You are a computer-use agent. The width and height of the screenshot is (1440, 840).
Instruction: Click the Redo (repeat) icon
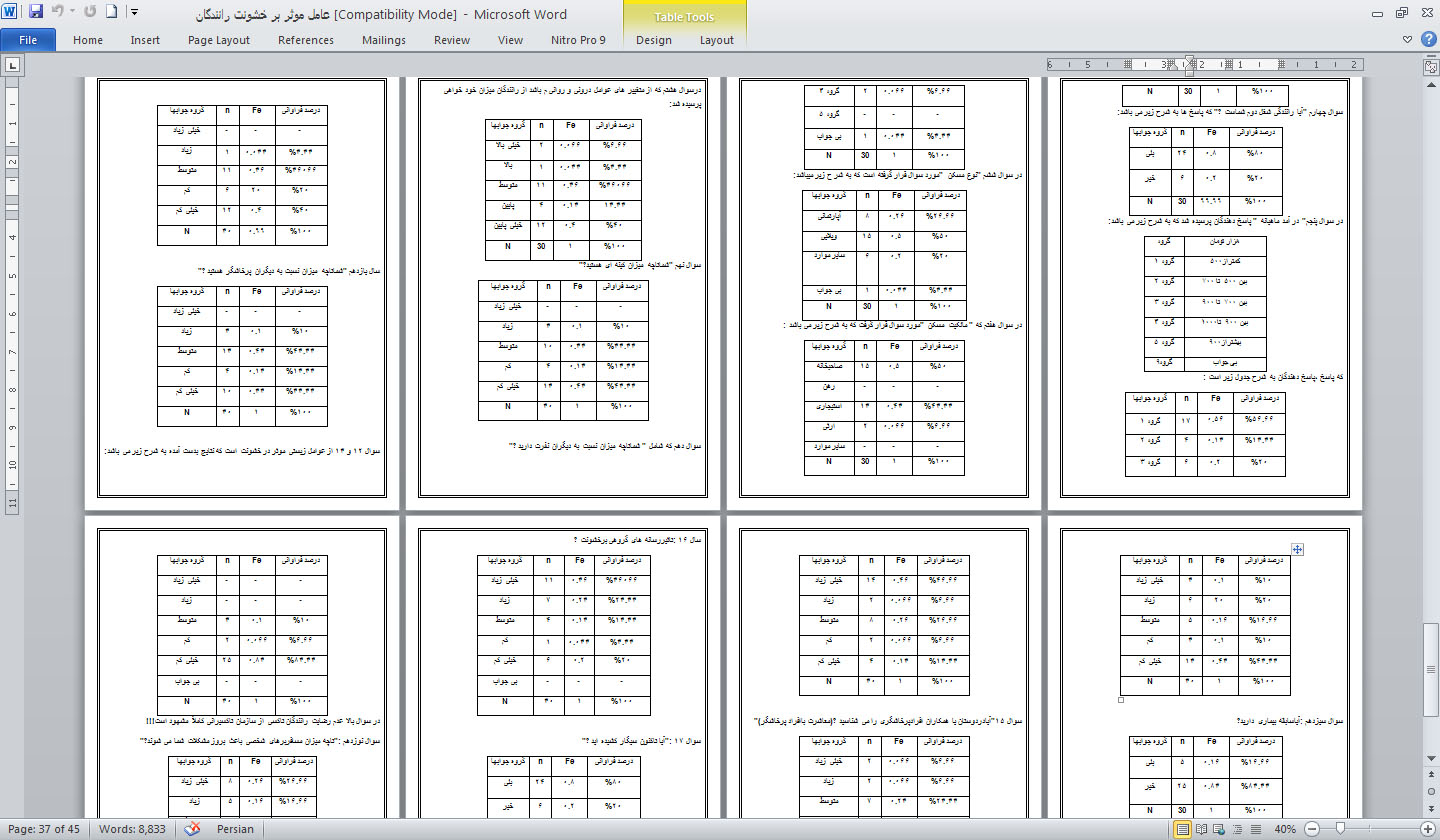[91, 13]
